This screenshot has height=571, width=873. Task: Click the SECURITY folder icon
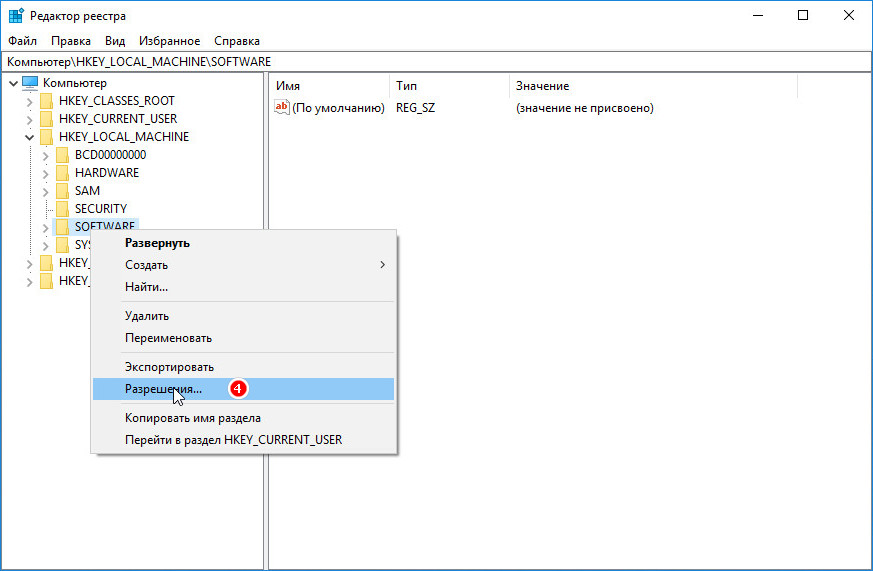63,209
